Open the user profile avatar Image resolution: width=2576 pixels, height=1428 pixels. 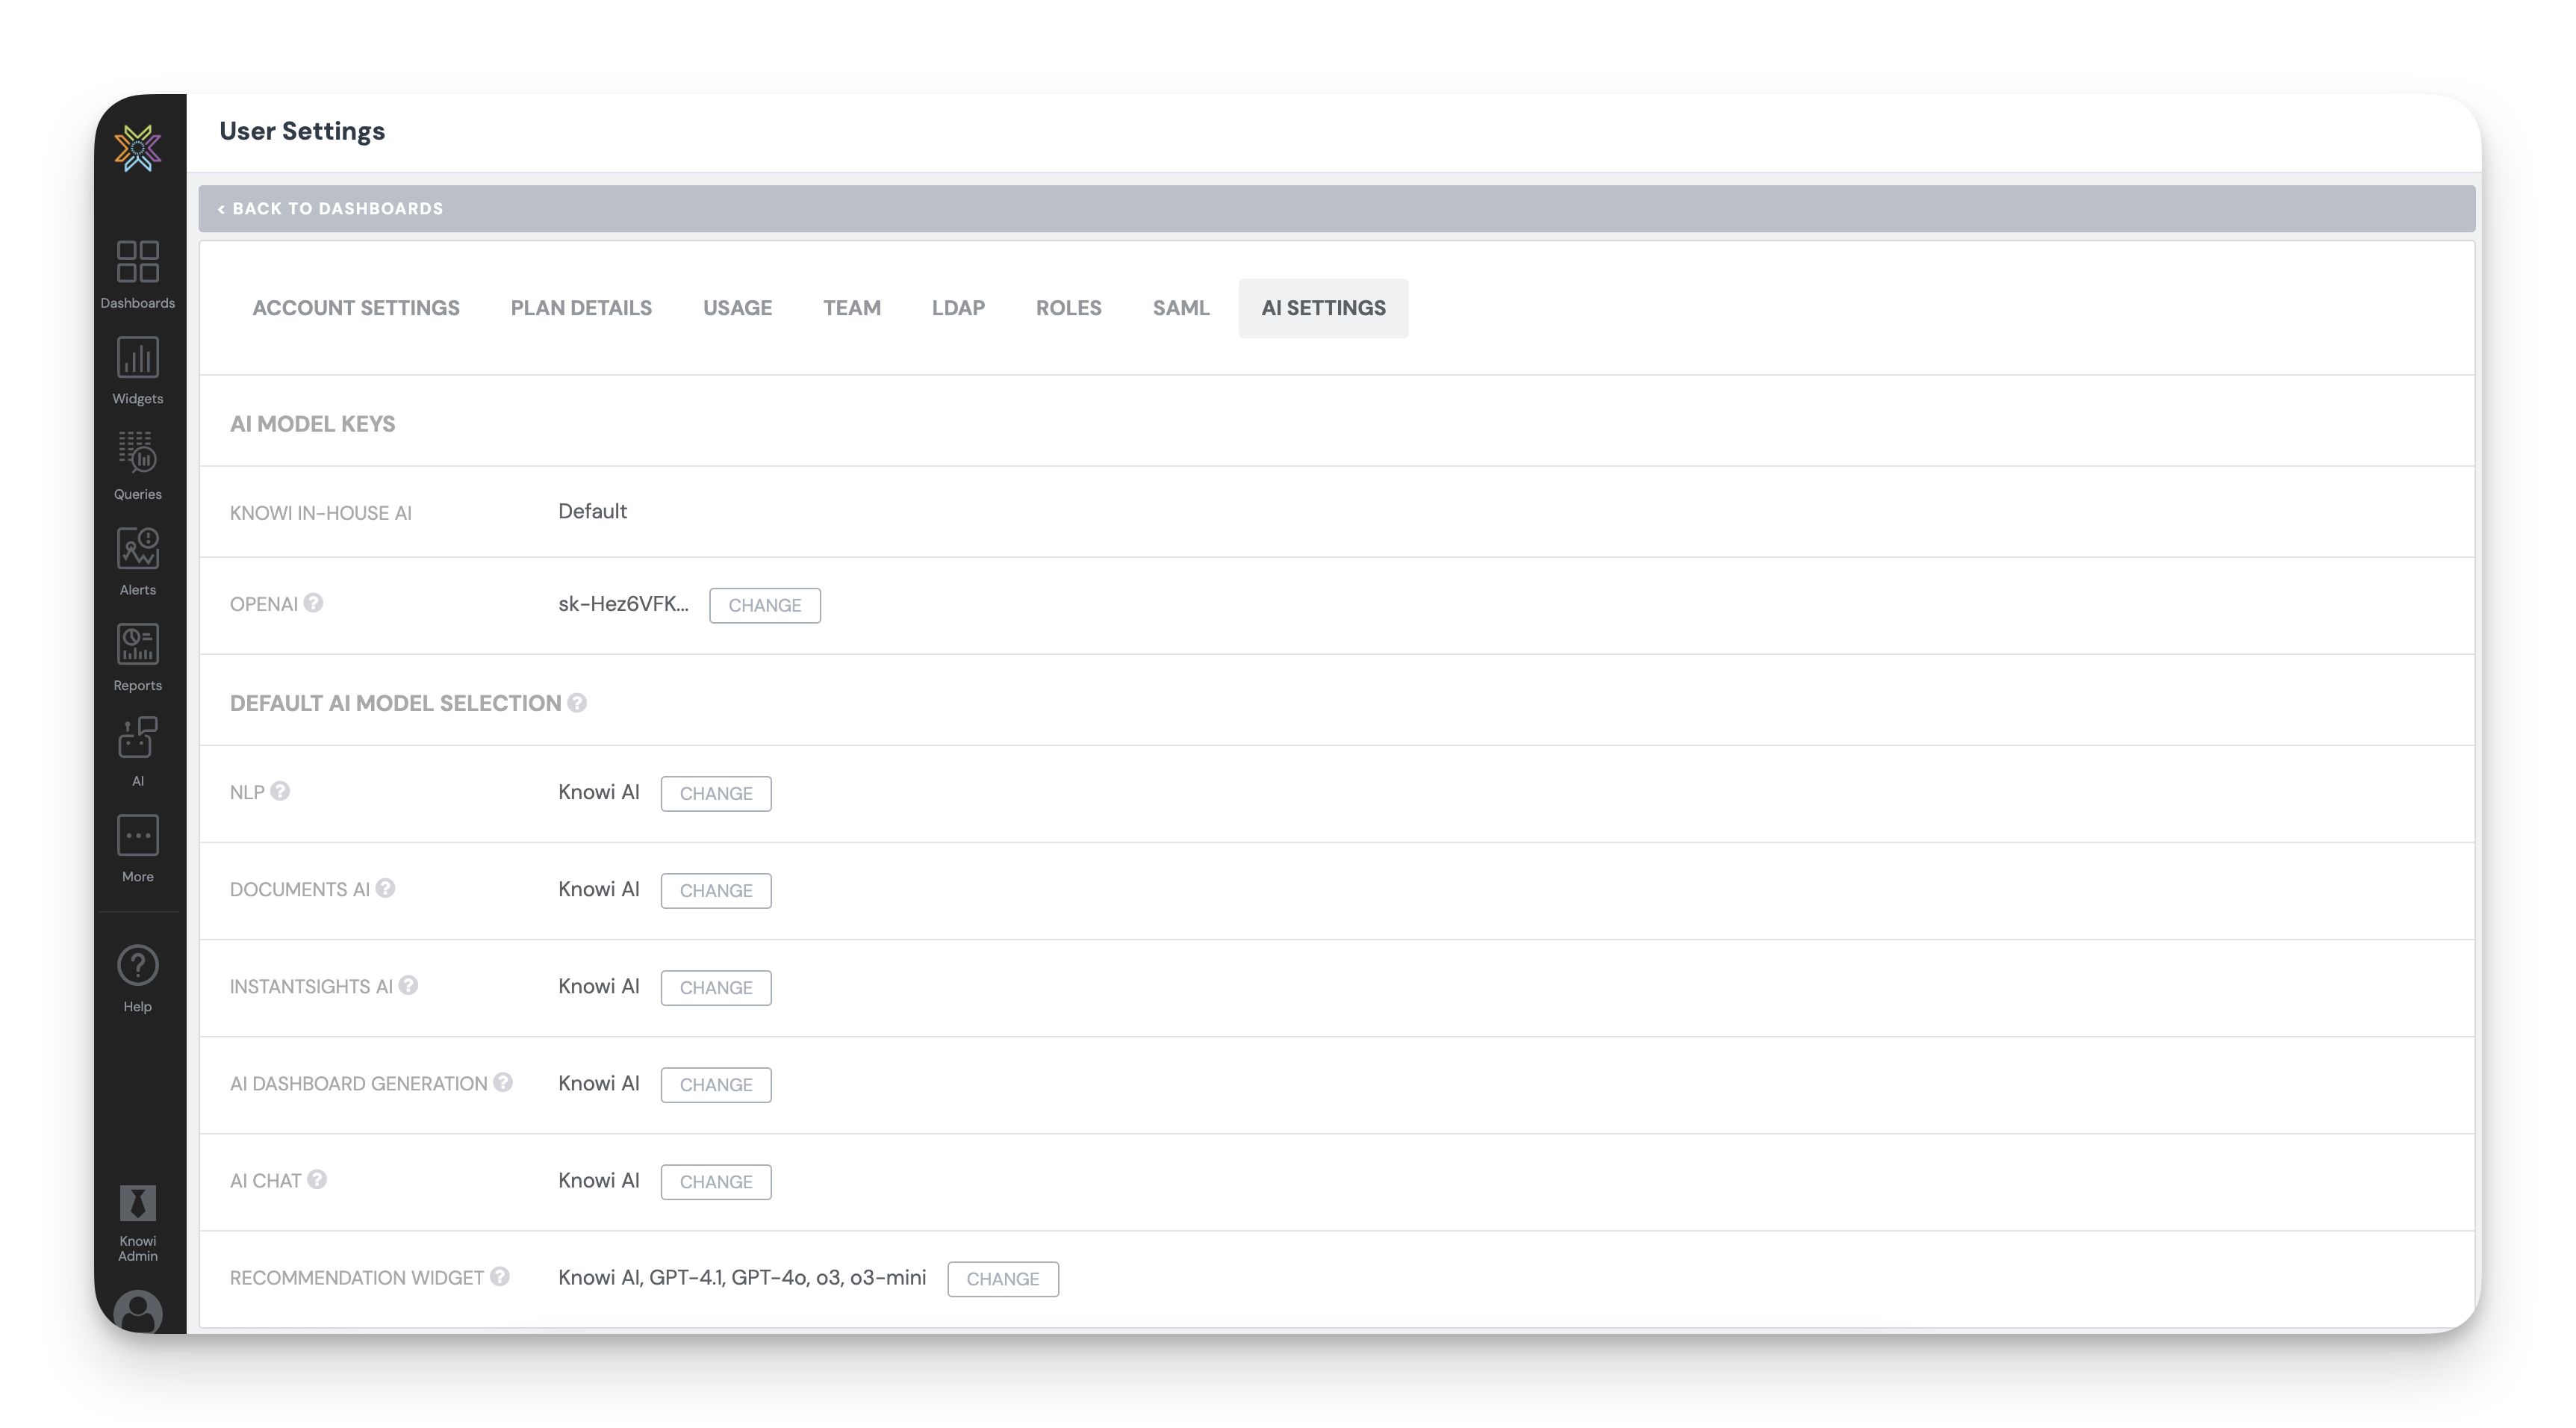tap(137, 1311)
